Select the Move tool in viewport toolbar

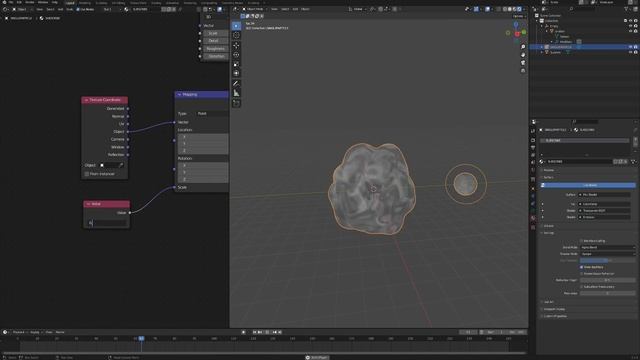click(x=236, y=45)
